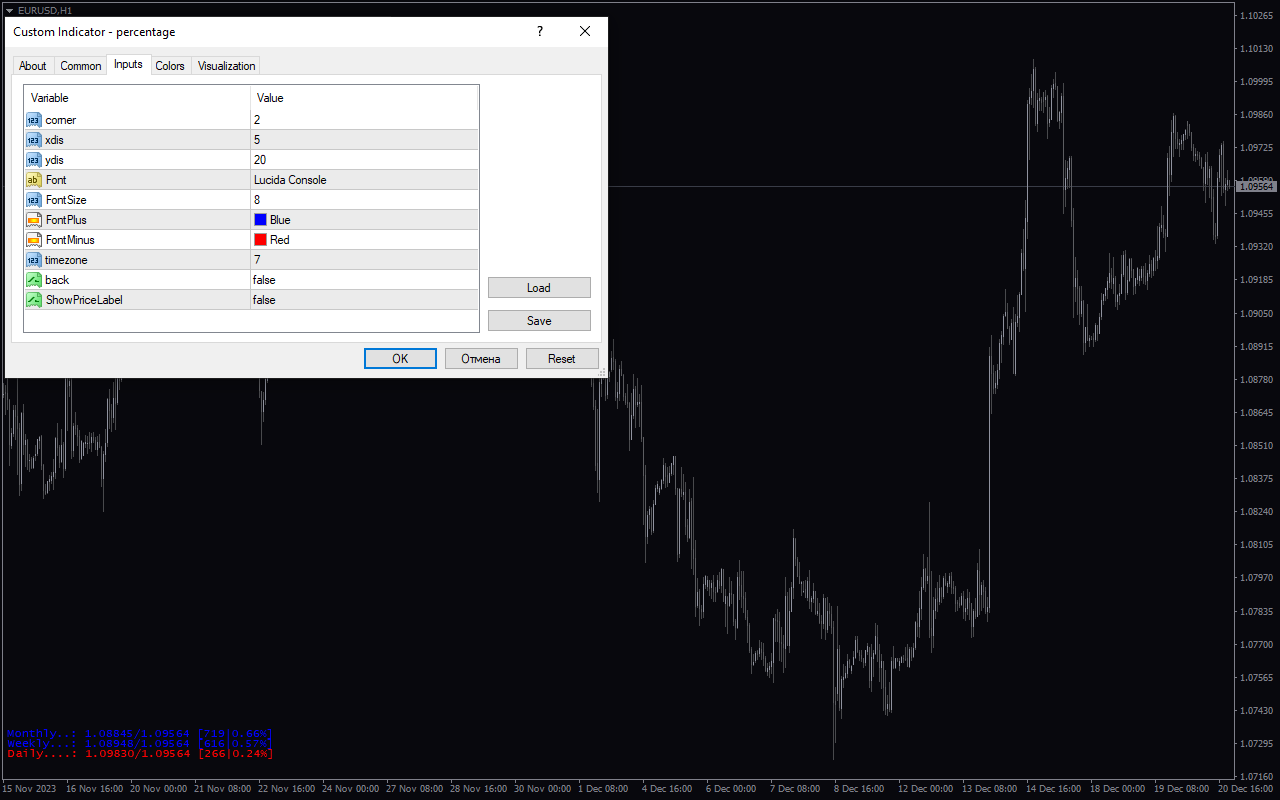Image resolution: width=1280 pixels, height=800 pixels.
Task: Click the color type icon beside FontMinus
Action: tap(34, 240)
